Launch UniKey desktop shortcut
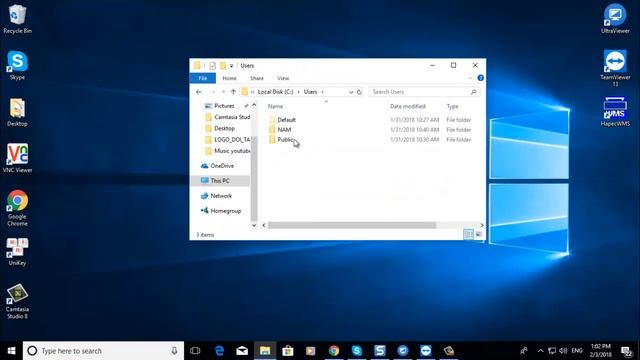 17,252
